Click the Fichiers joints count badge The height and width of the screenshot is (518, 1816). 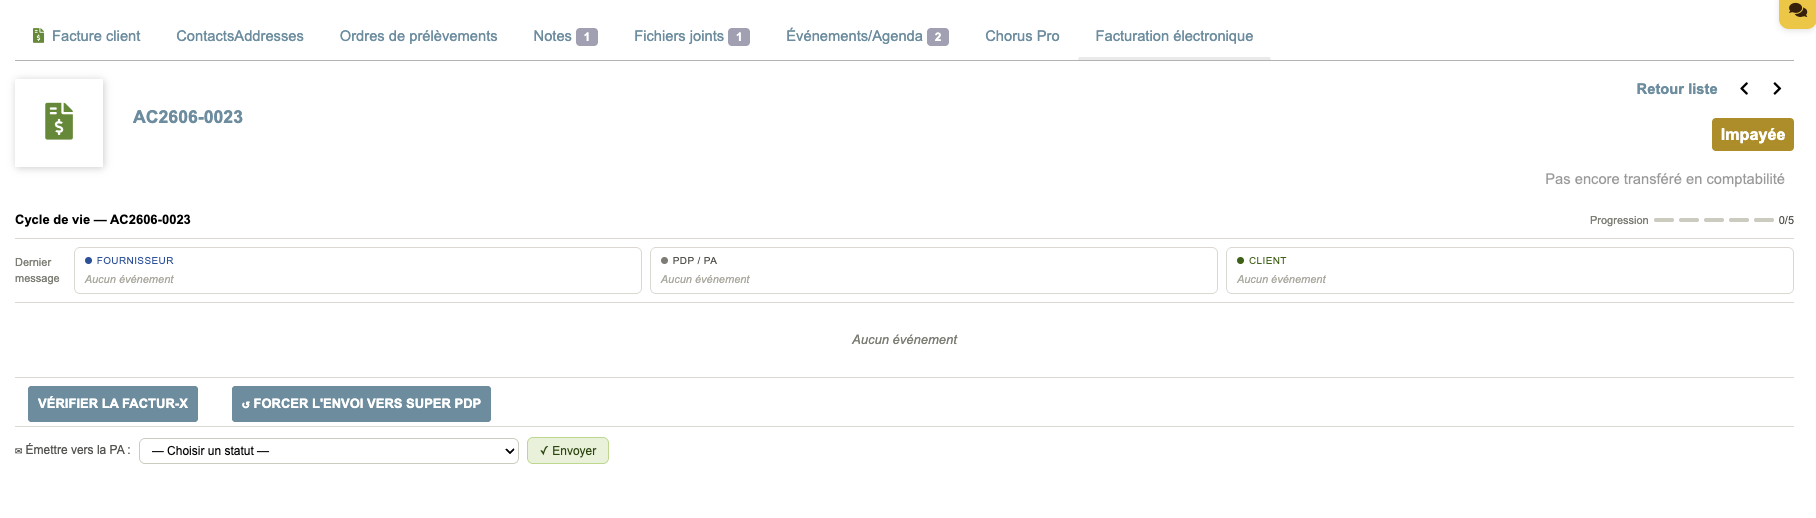739,37
